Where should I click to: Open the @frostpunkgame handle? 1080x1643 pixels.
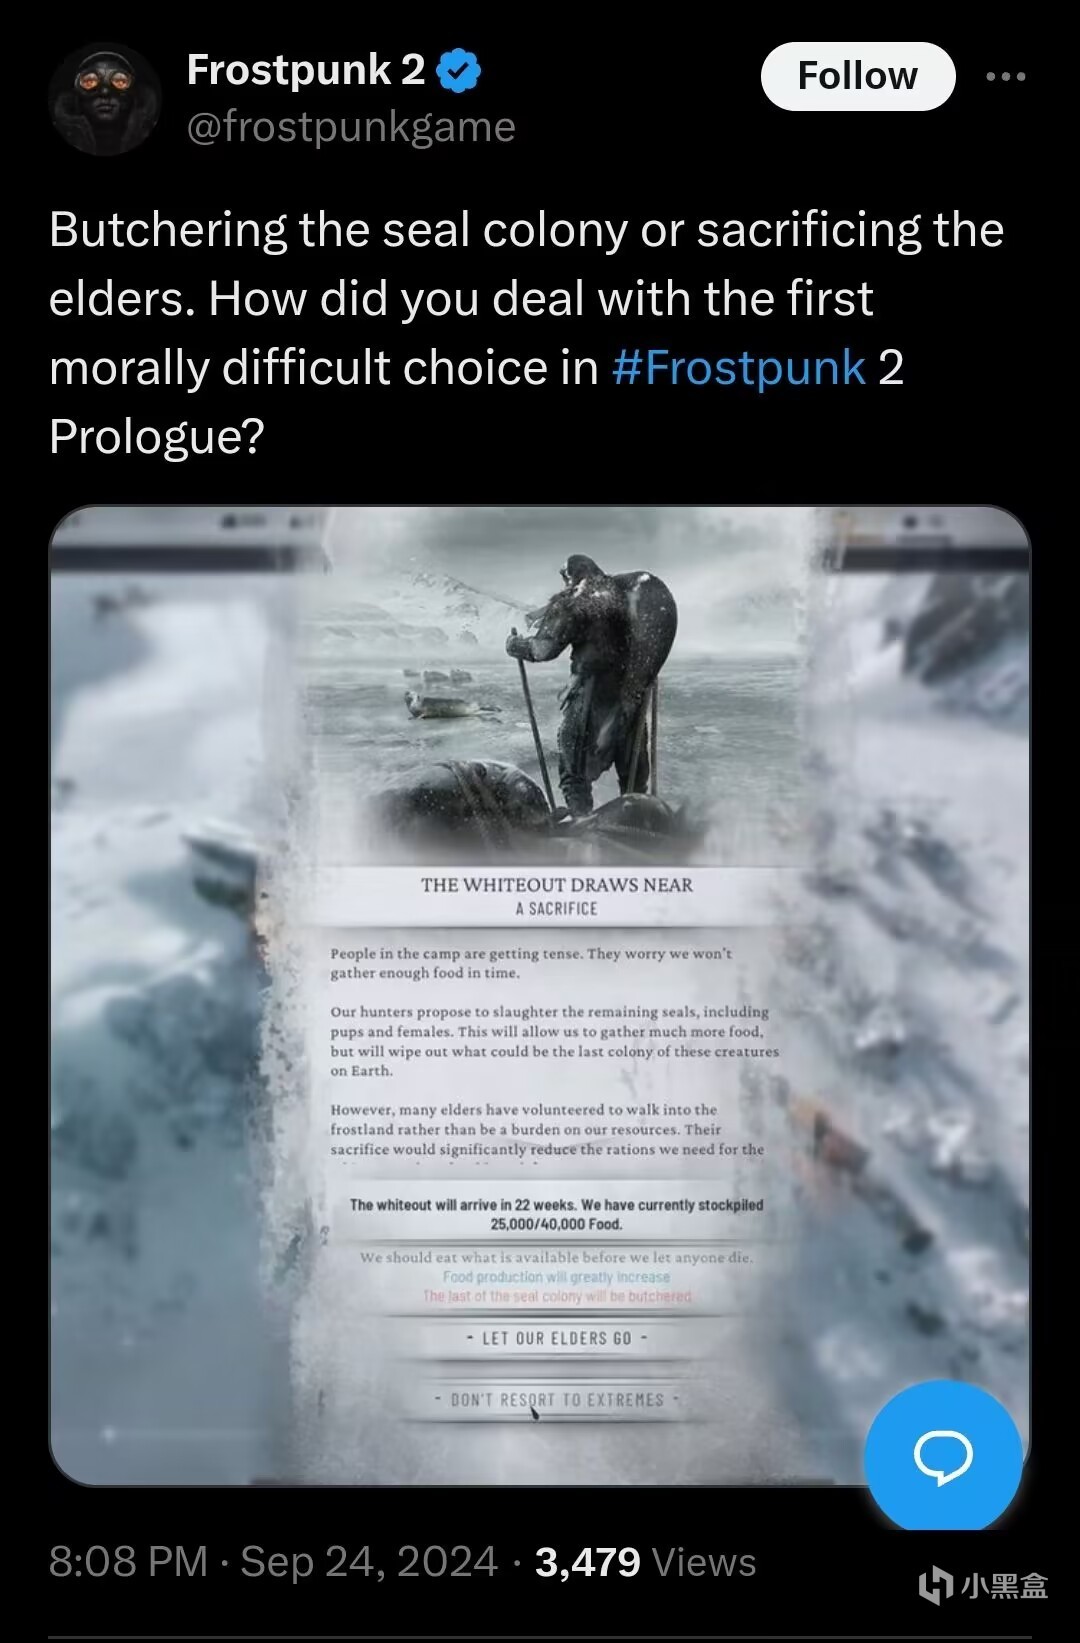tap(351, 127)
